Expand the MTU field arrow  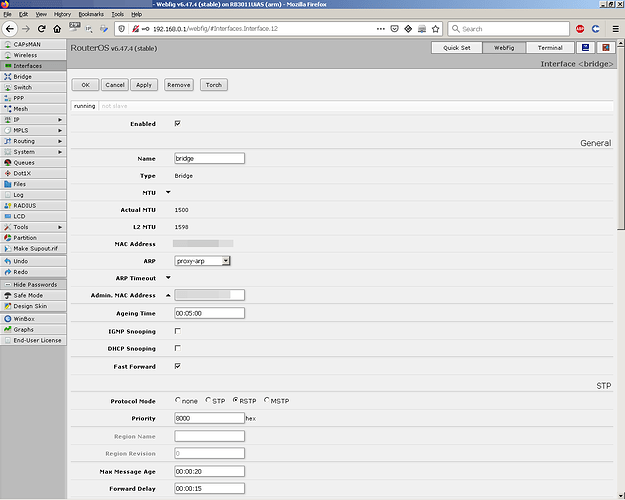(168, 192)
